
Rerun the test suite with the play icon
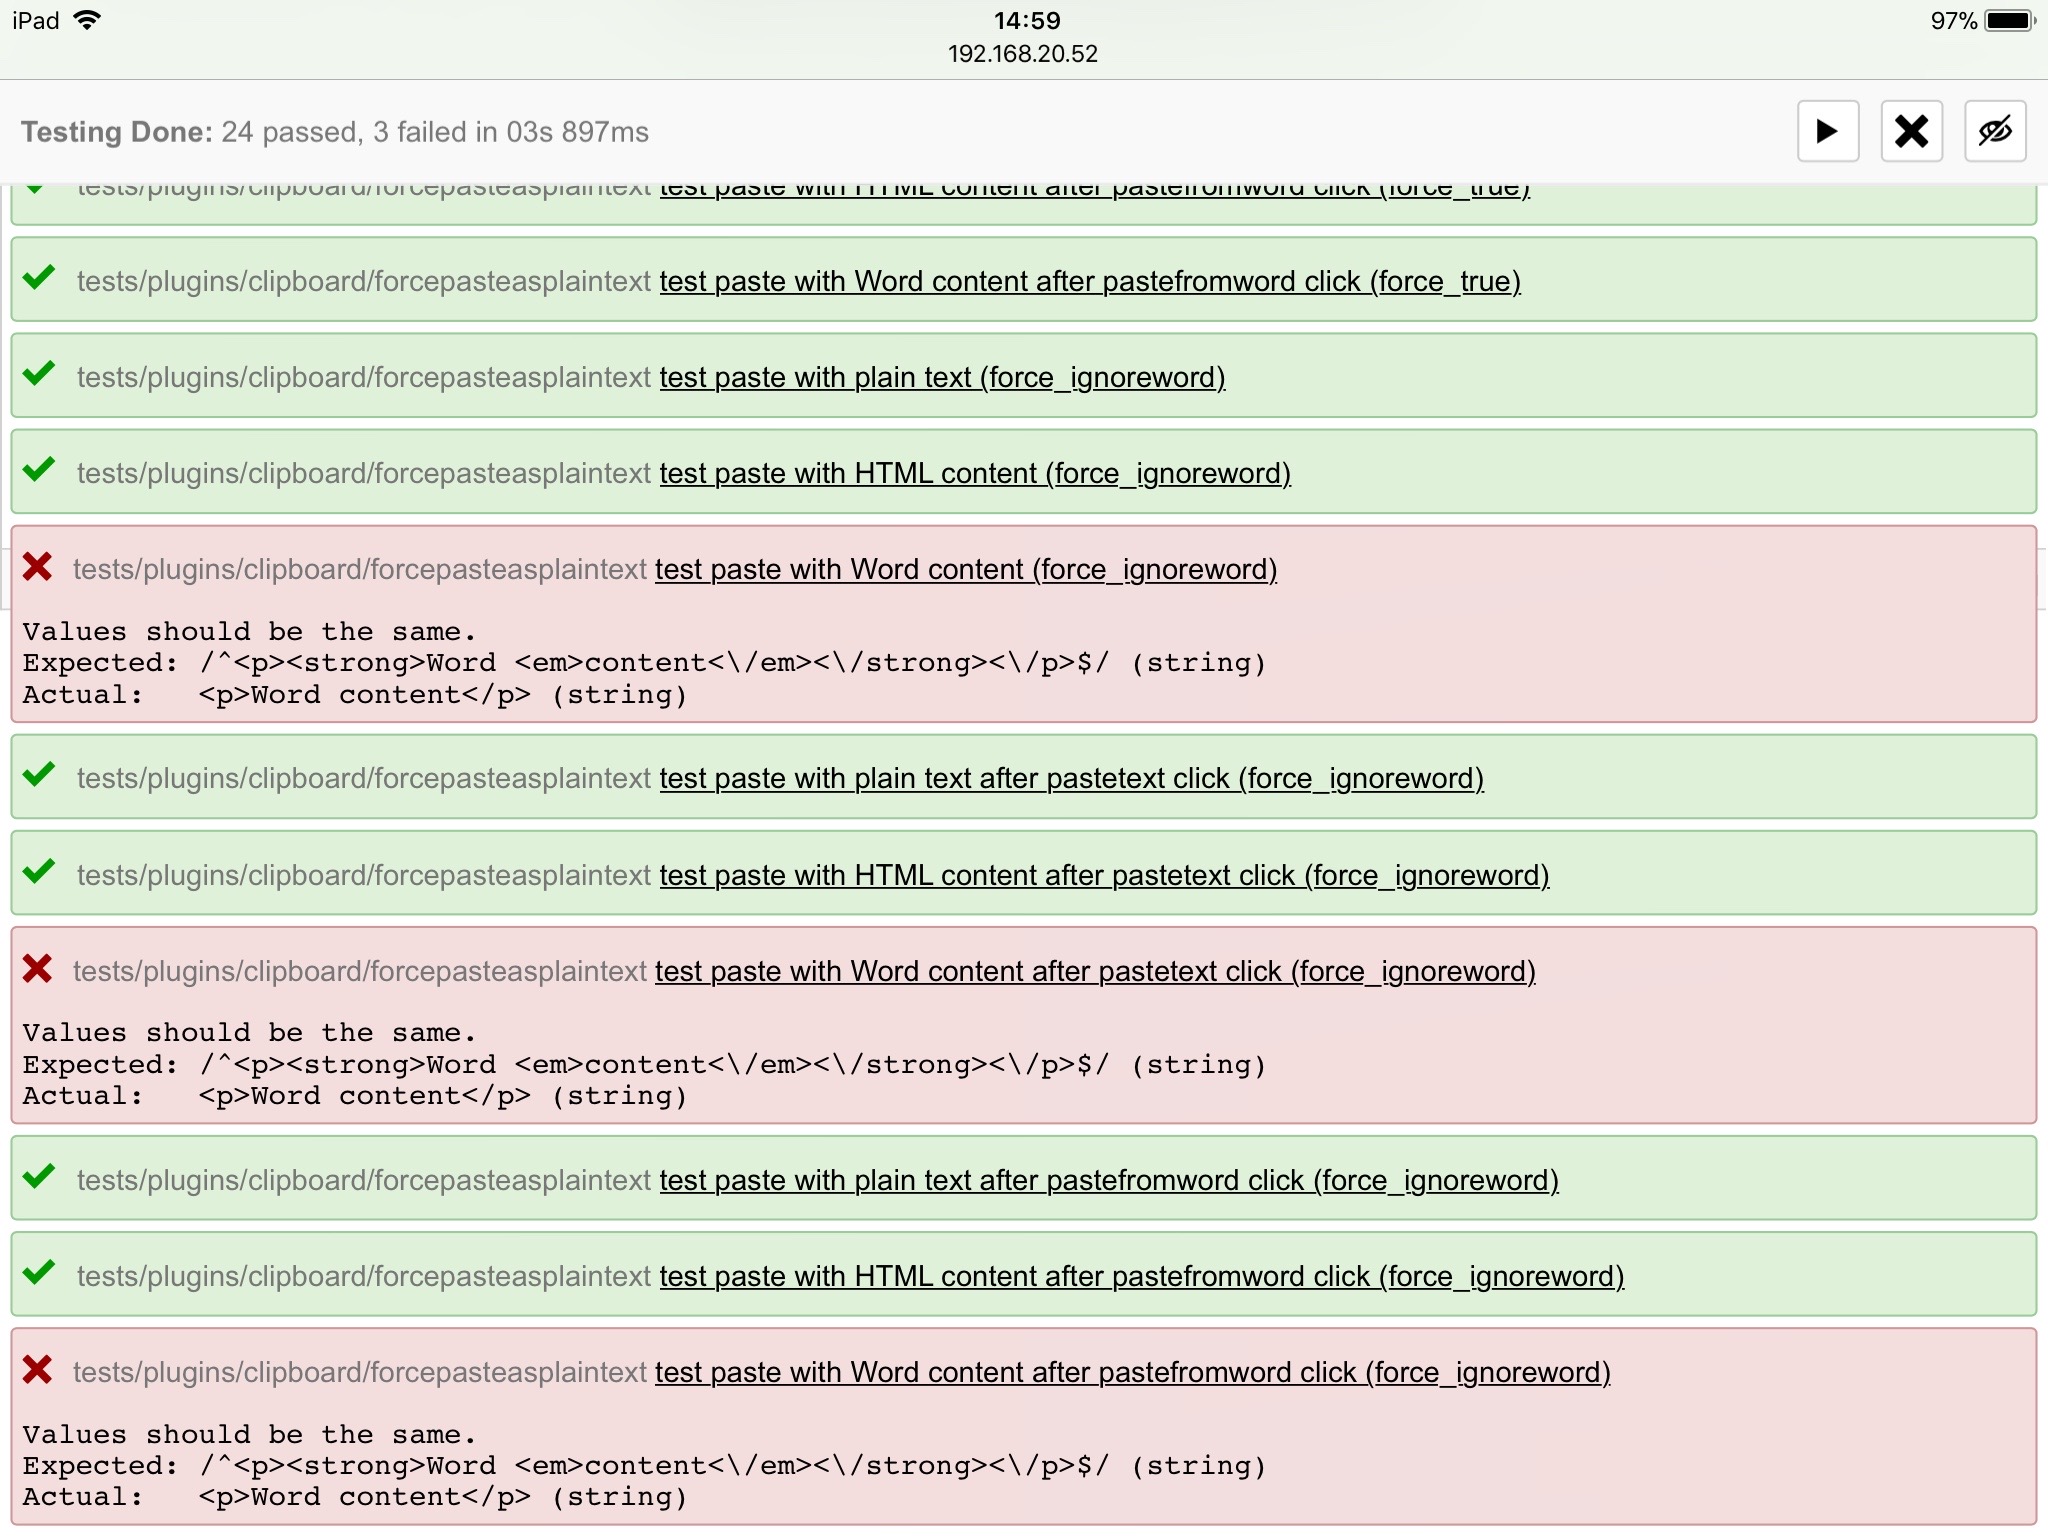point(1828,131)
